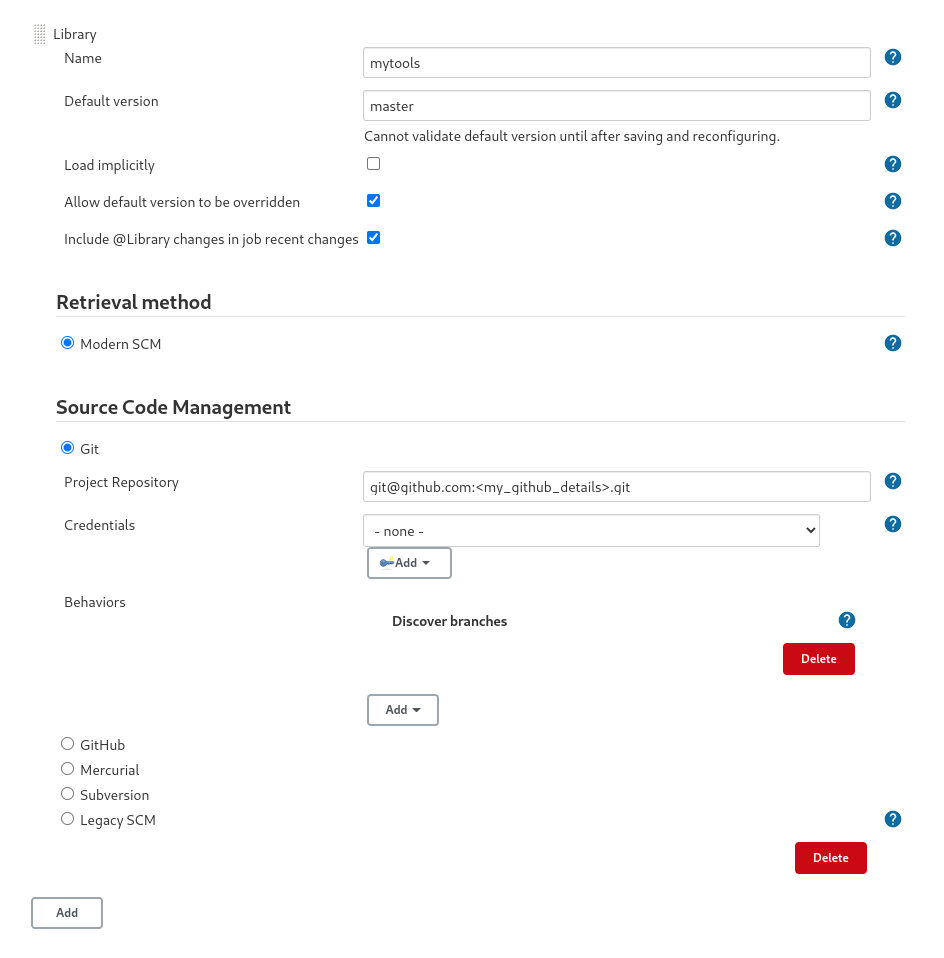
Task: View help for Load implicitly option
Action: point(892,163)
